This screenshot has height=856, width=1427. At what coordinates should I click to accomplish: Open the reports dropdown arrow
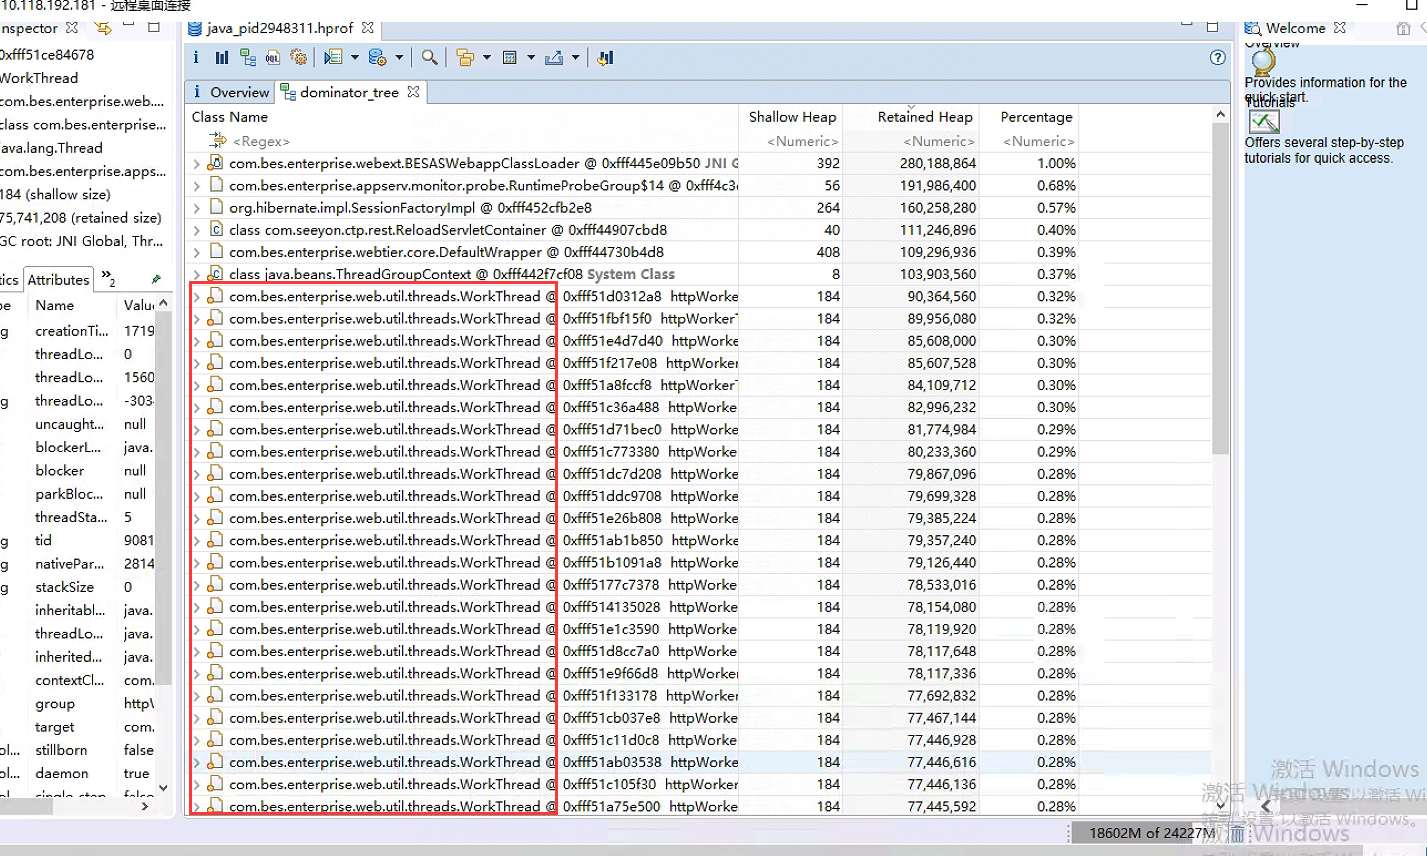(x=355, y=58)
